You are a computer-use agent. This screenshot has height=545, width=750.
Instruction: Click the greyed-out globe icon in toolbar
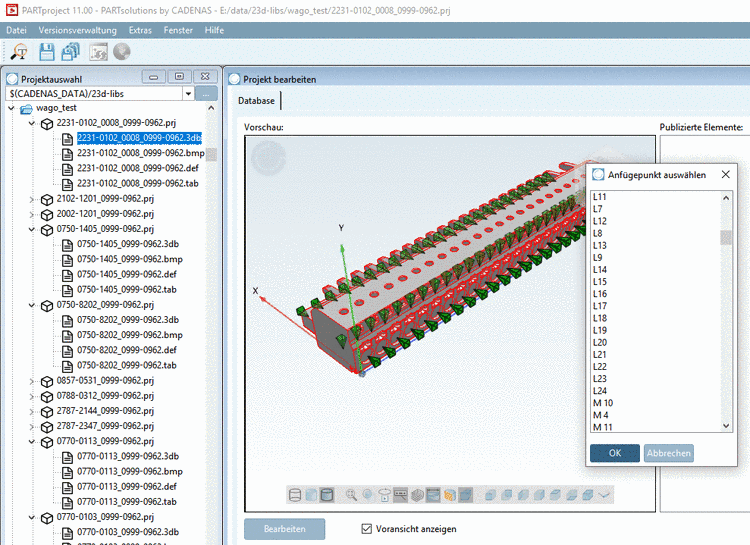(122, 52)
